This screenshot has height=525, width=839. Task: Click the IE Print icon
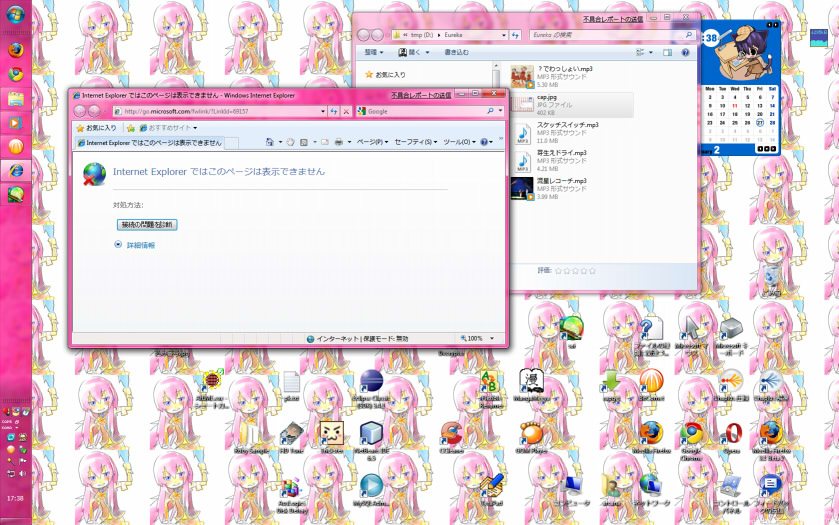tap(339, 142)
